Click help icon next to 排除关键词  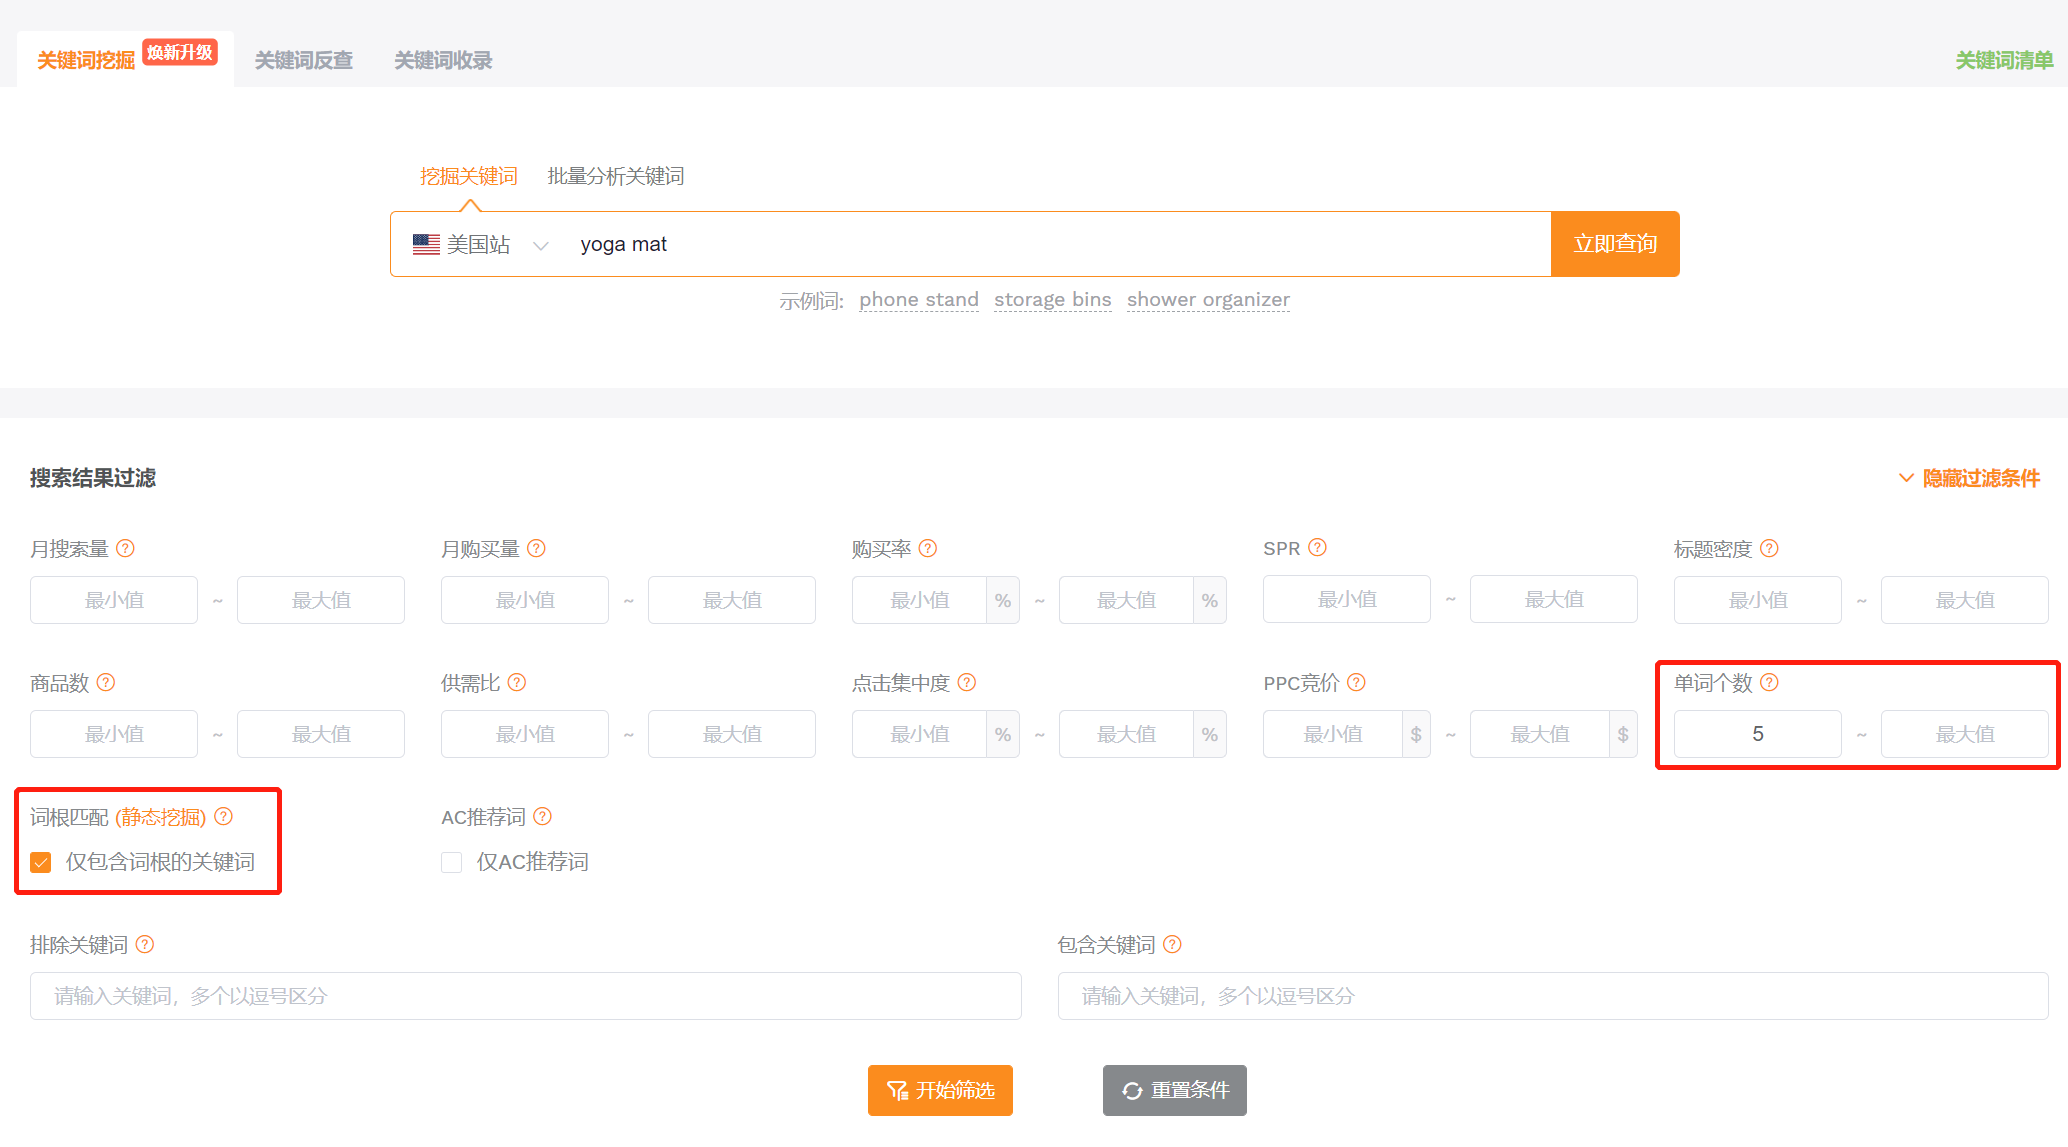click(x=145, y=944)
